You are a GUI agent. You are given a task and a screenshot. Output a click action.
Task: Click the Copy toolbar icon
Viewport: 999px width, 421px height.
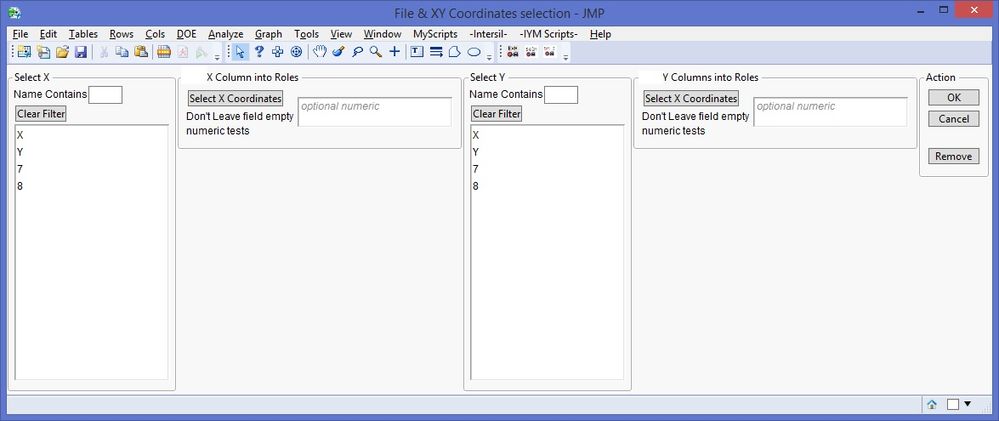coord(122,52)
